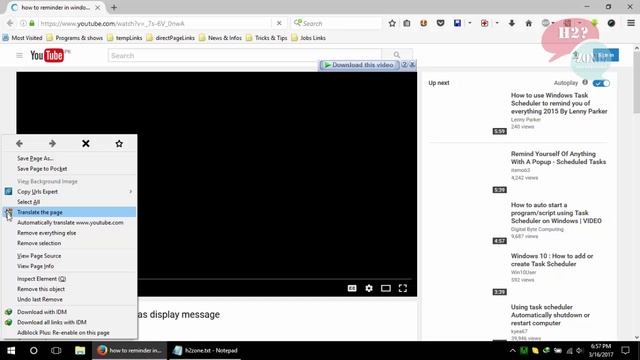Open video 'Windows 10 : How to add or create Task Scheduler'
640x360 pixels.
552,260
